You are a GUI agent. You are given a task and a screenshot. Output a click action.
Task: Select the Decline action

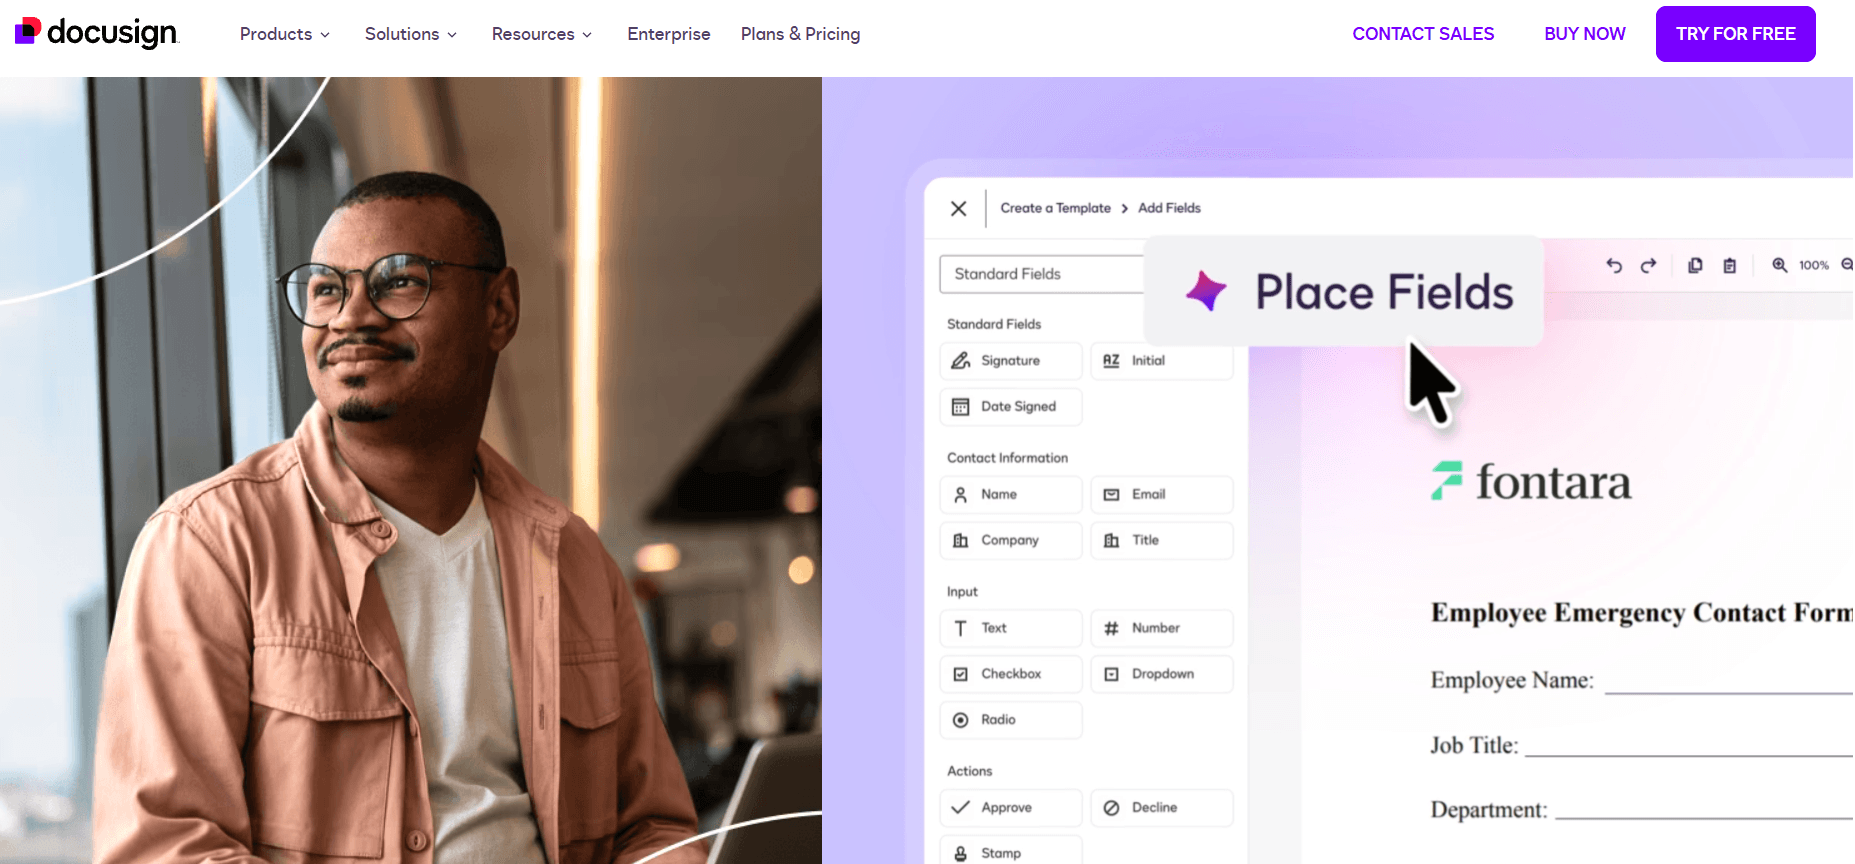pyautogui.click(x=1162, y=808)
